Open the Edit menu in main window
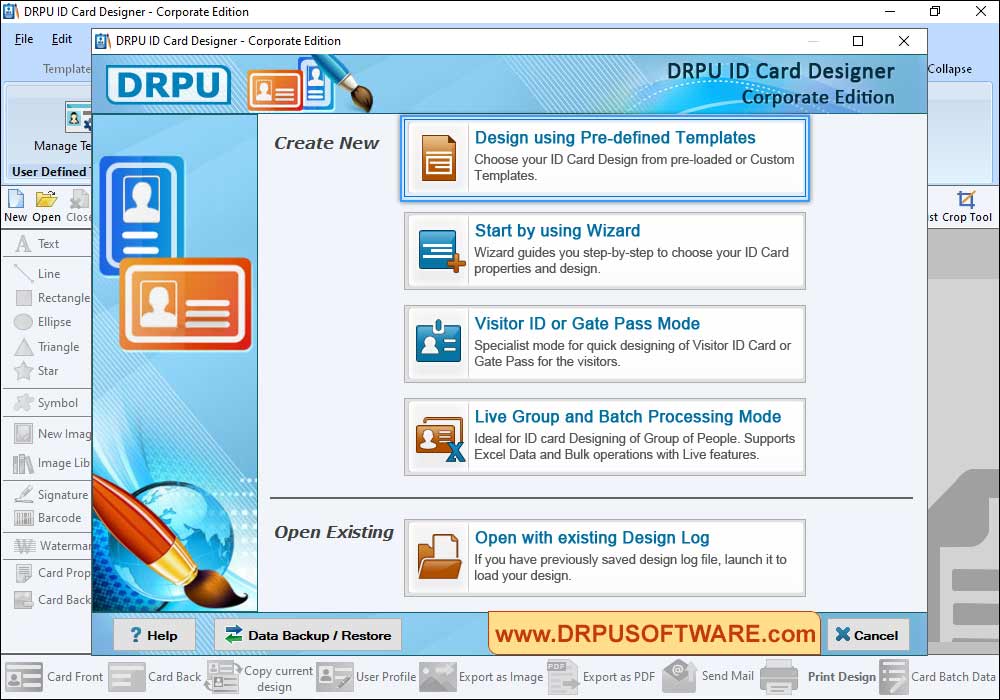1000x700 pixels. [62, 39]
